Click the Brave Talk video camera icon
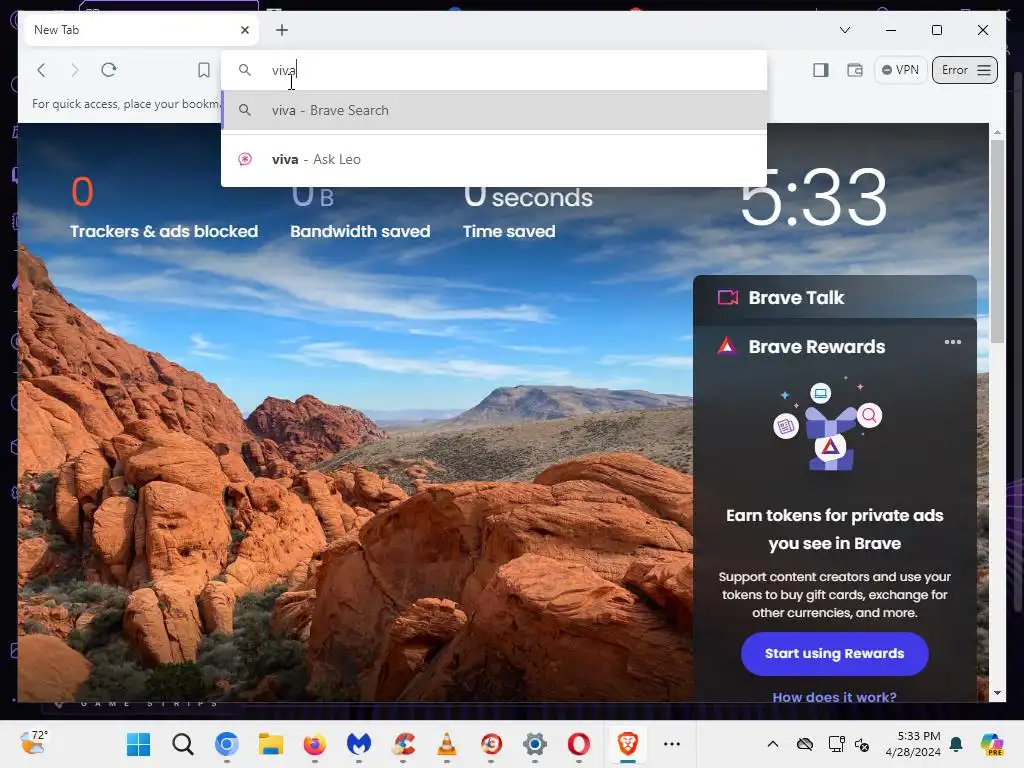The width and height of the screenshot is (1024, 768). [x=728, y=298]
